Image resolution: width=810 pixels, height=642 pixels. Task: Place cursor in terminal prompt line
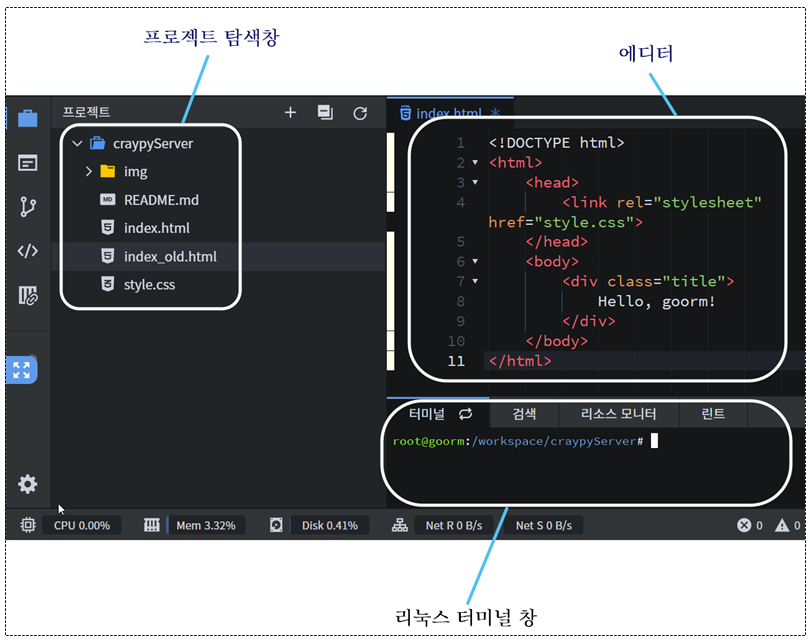point(518,441)
